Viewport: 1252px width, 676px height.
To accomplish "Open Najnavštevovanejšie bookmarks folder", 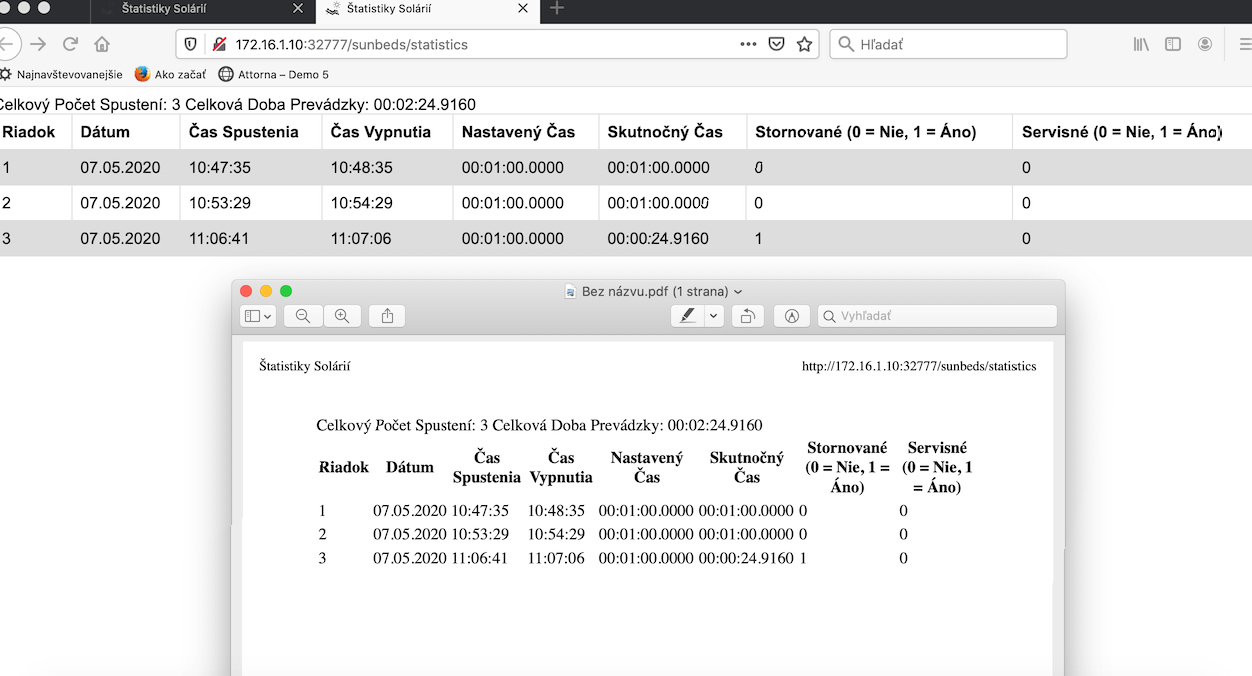I will point(60,74).
